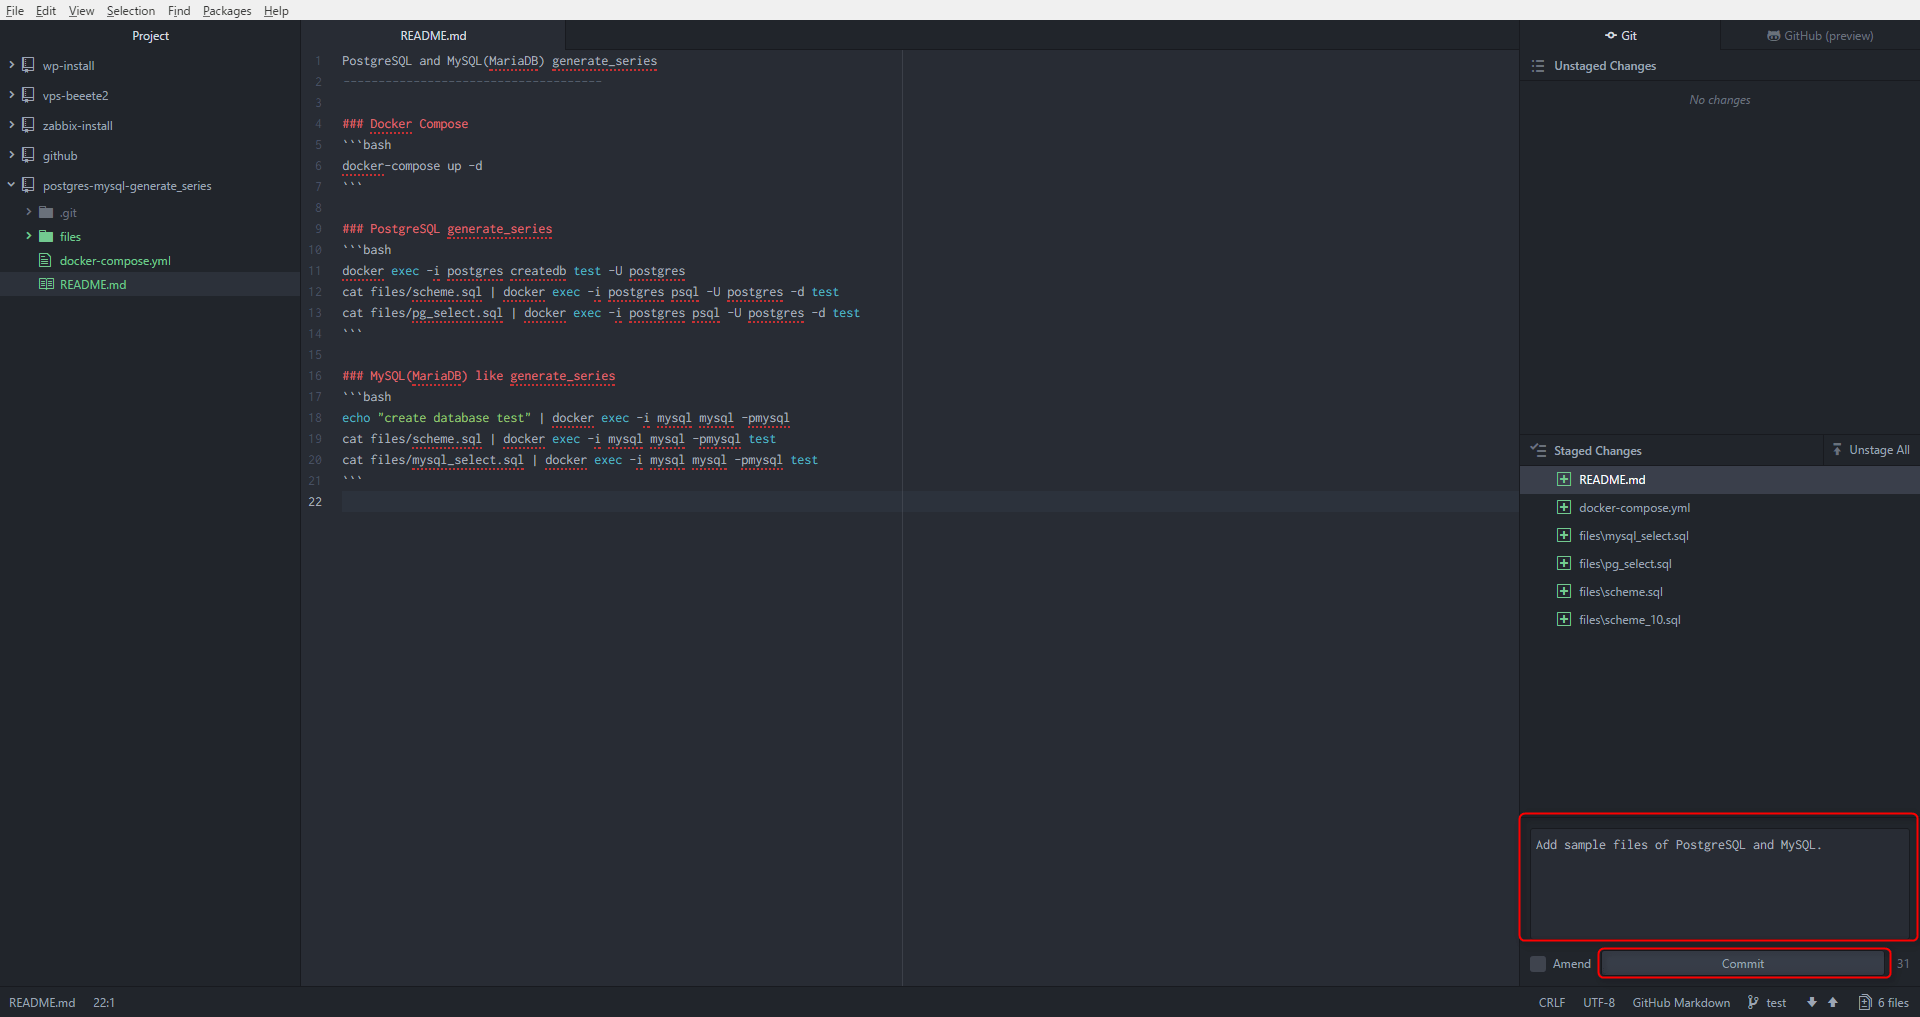Click the push arrow icon in status bar

(x=1832, y=1002)
